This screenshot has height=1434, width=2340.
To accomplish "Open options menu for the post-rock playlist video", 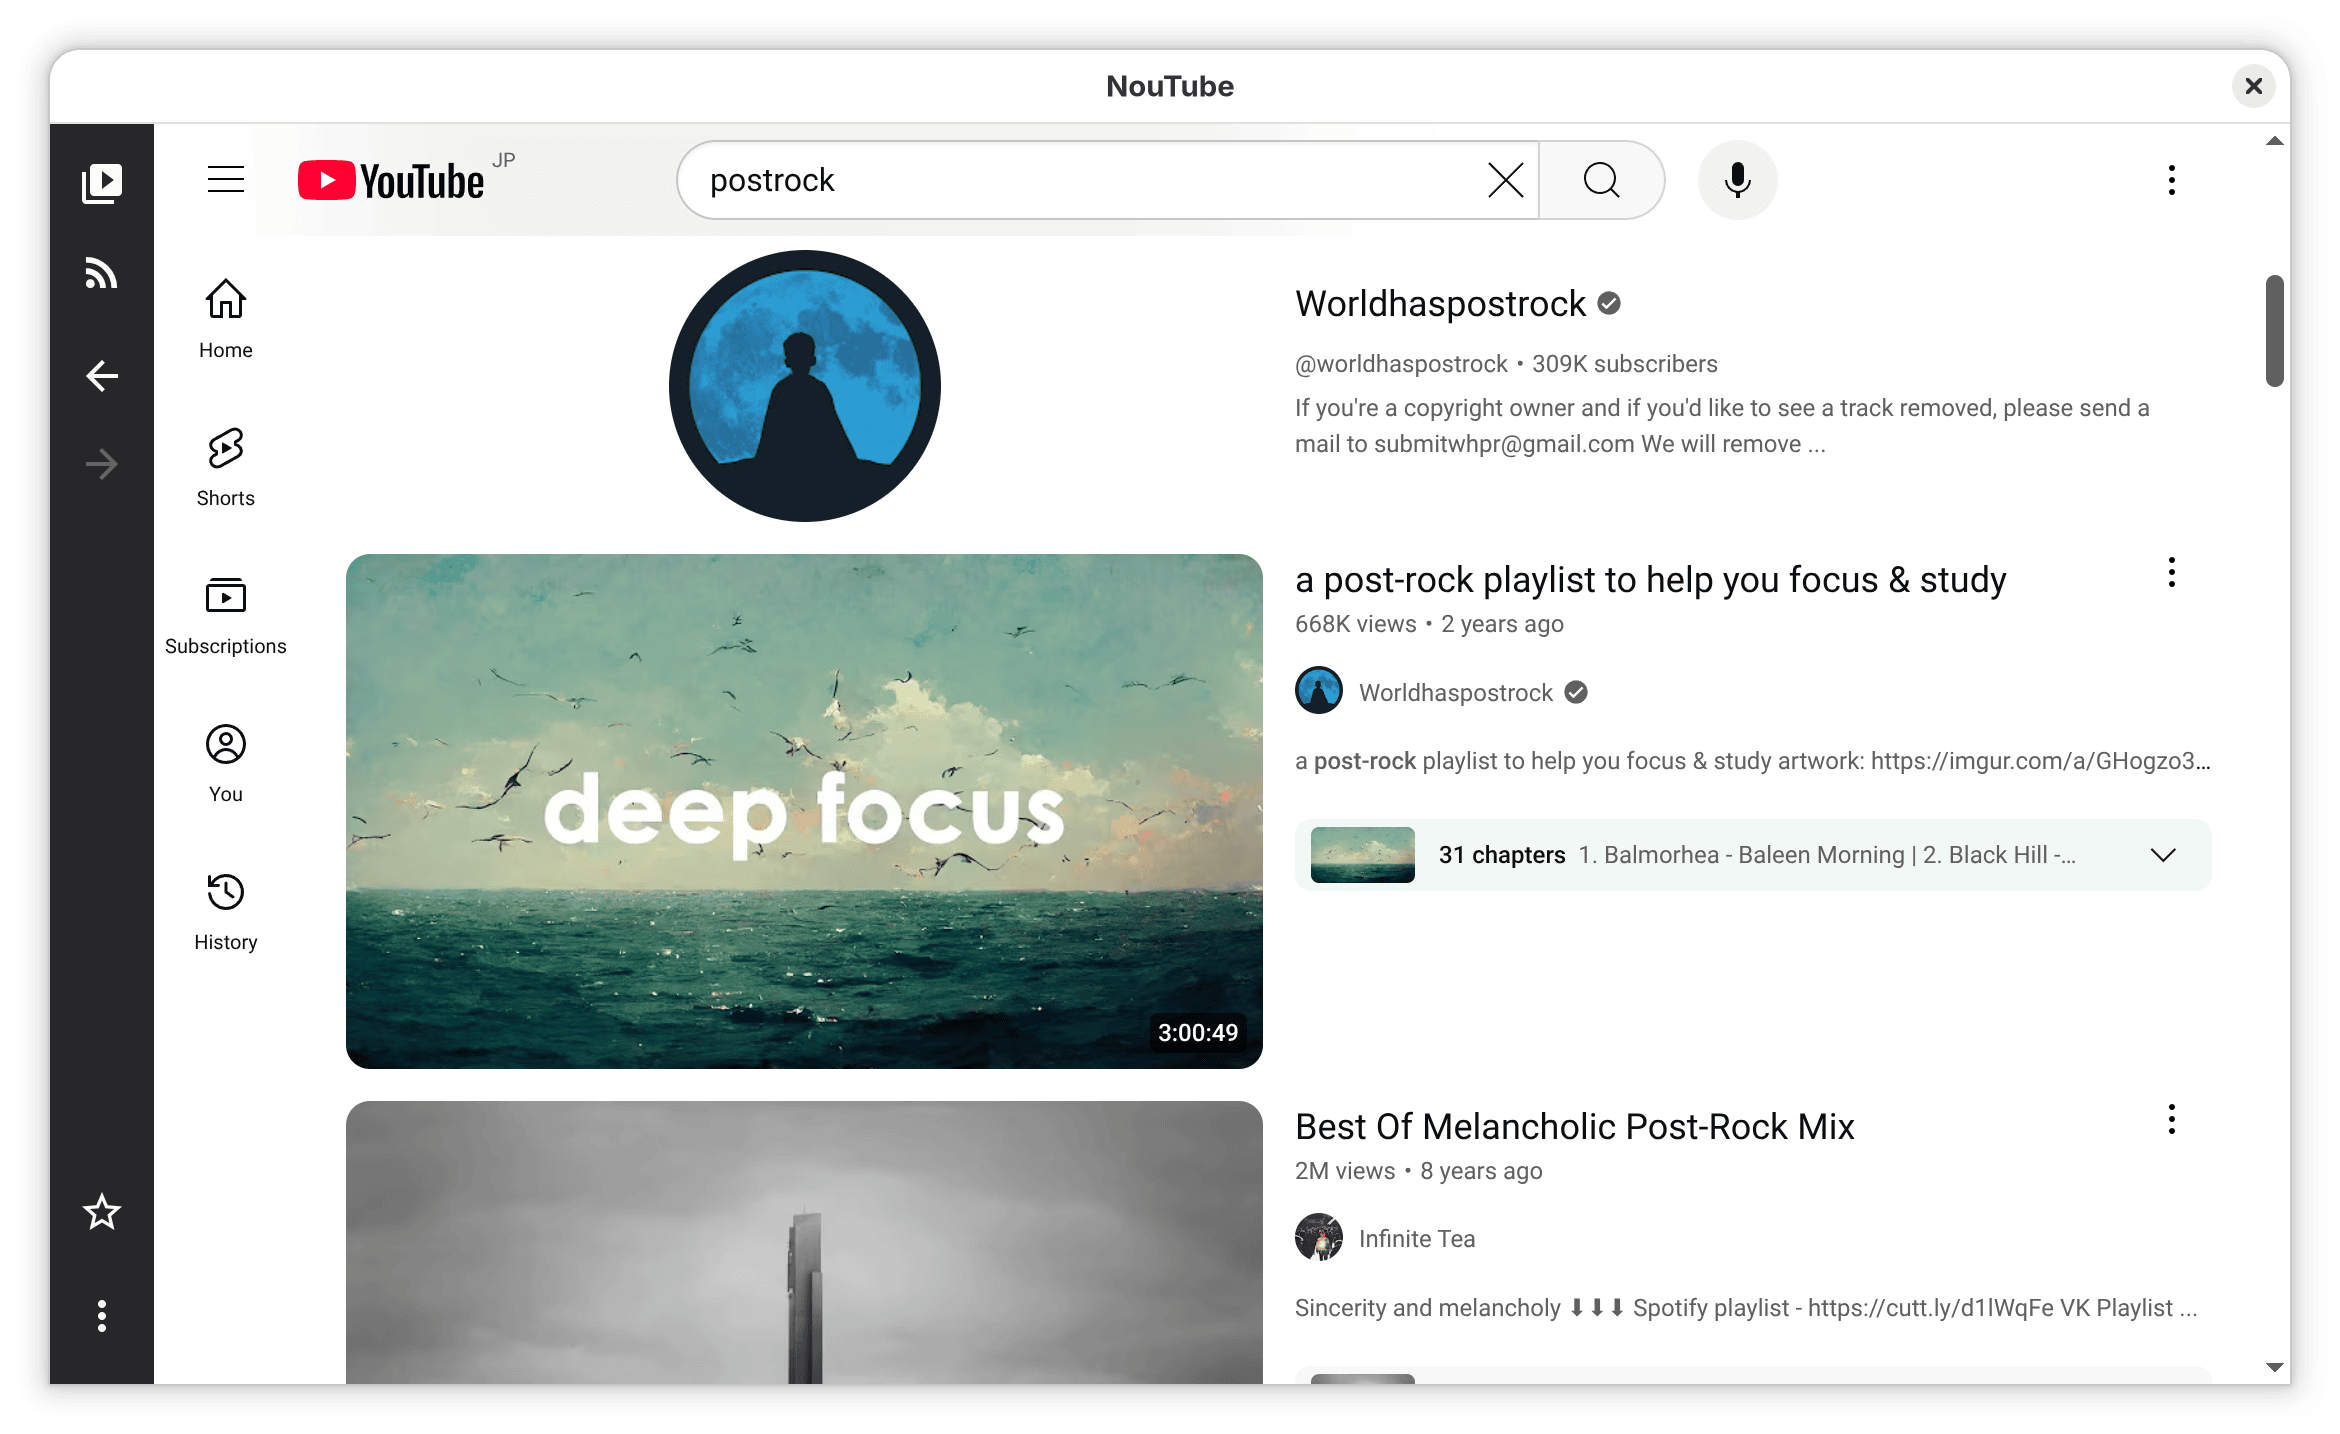I will click(2171, 573).
